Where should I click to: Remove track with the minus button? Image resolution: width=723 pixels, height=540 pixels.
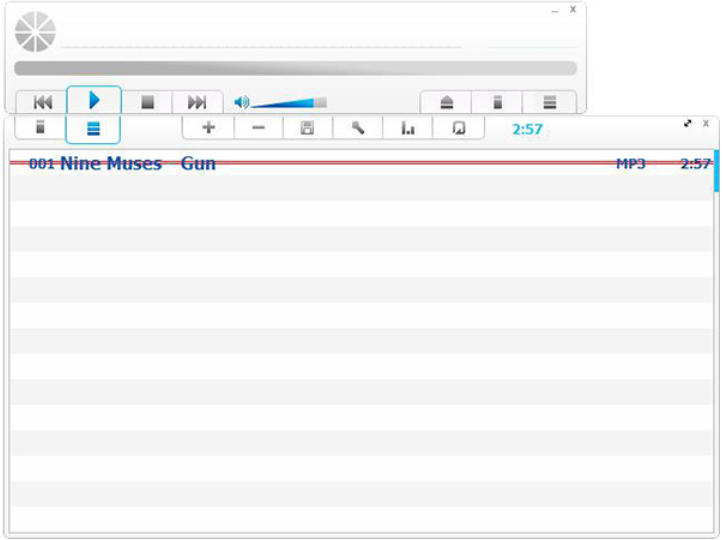point(258,128)
